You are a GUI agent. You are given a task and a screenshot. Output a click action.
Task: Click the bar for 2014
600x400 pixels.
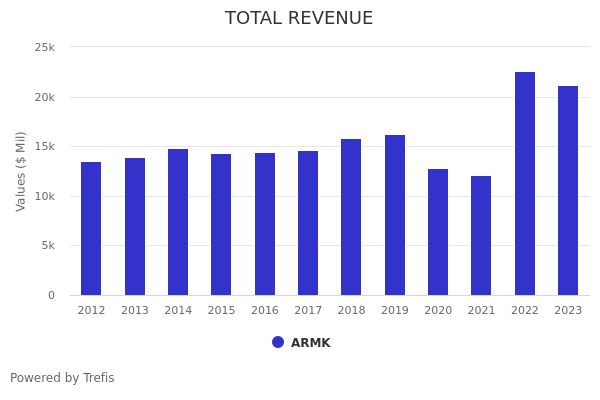tap(178, 222)
